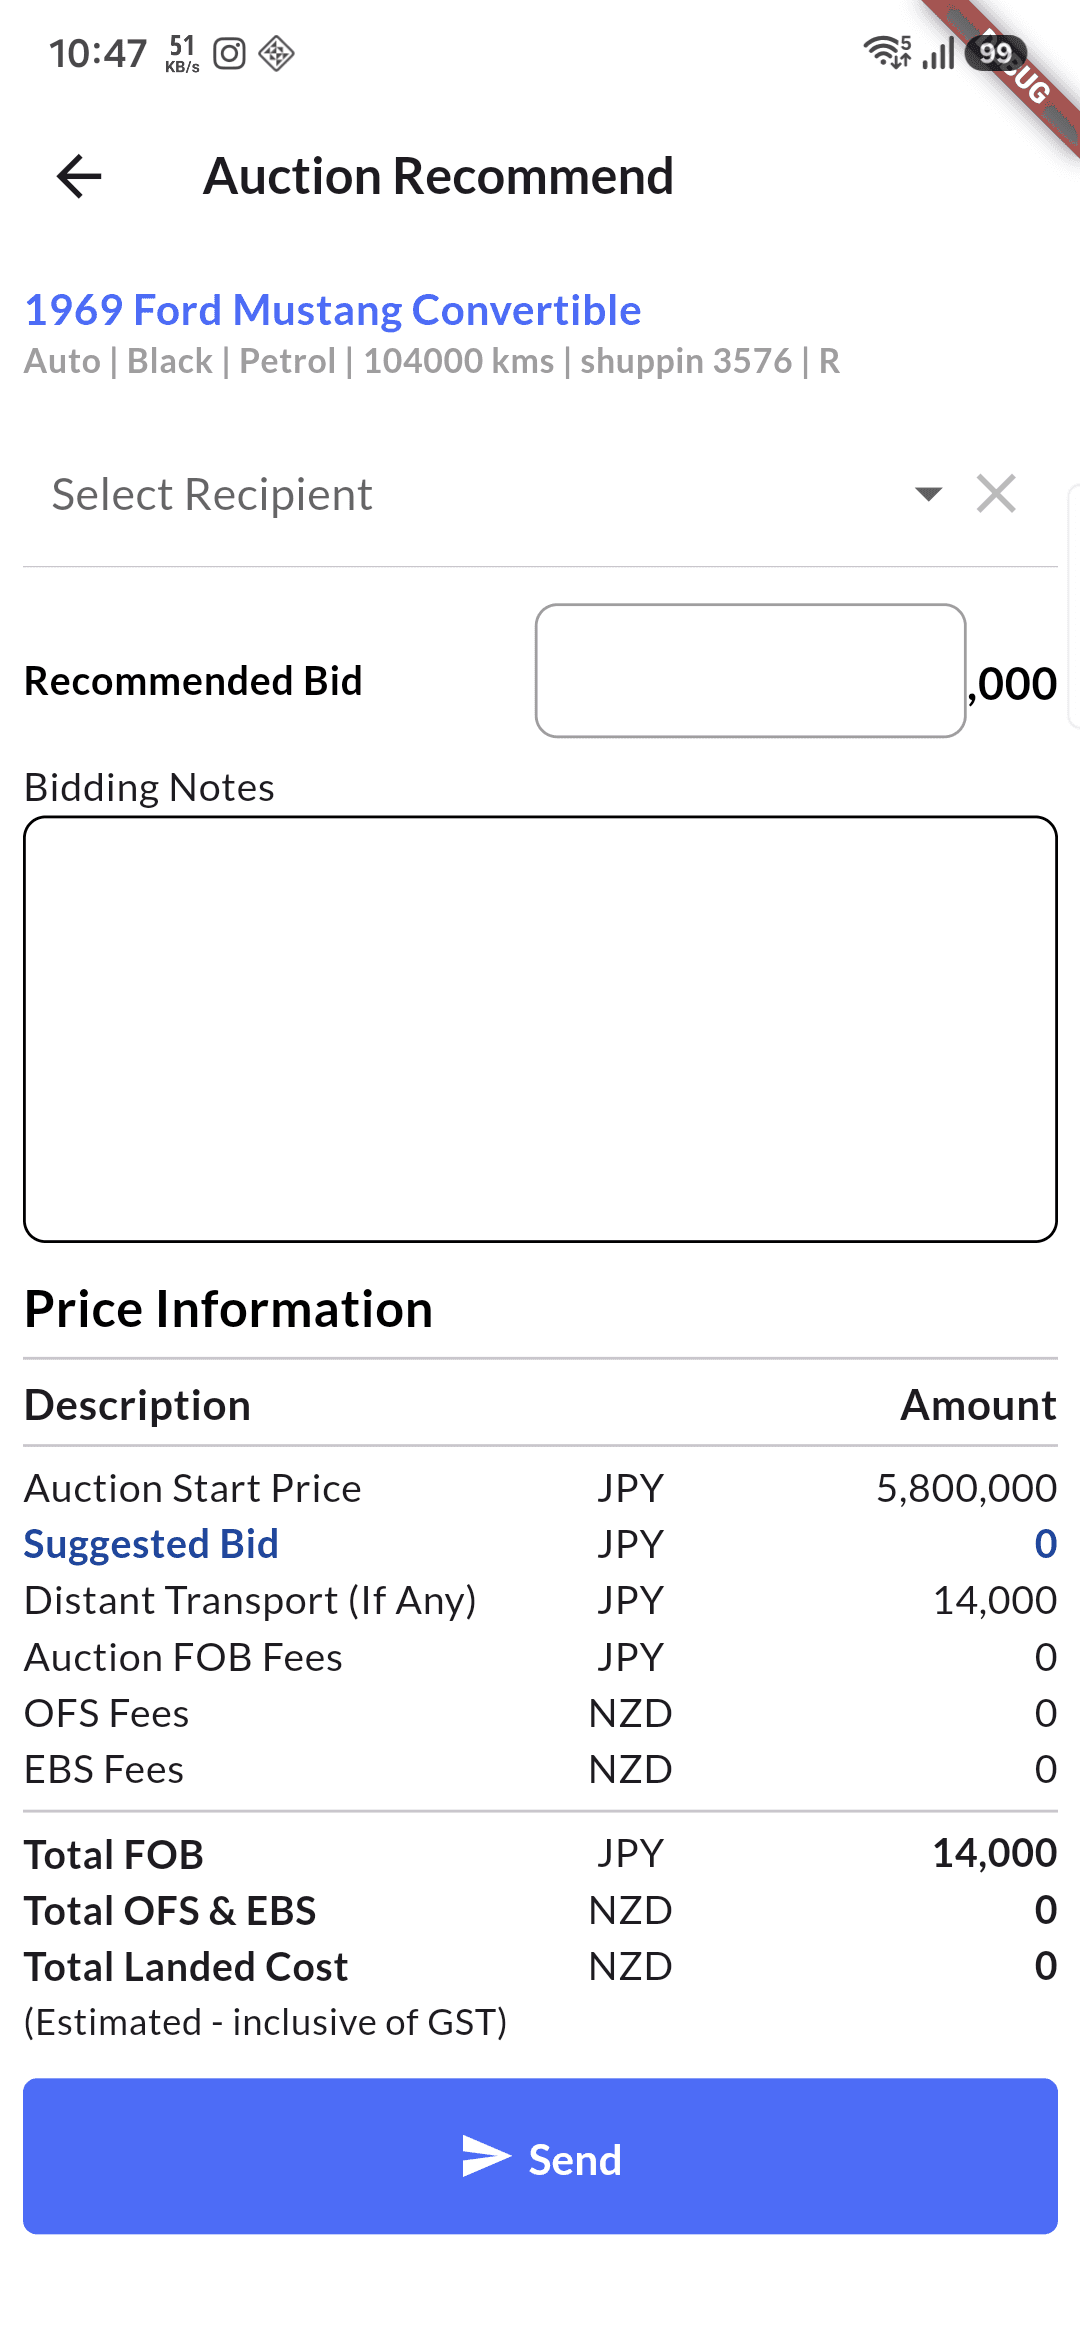Tap the Suggested Bid label
1080x2340 pixels.
pyautogui.click(x=151, y=1544)
